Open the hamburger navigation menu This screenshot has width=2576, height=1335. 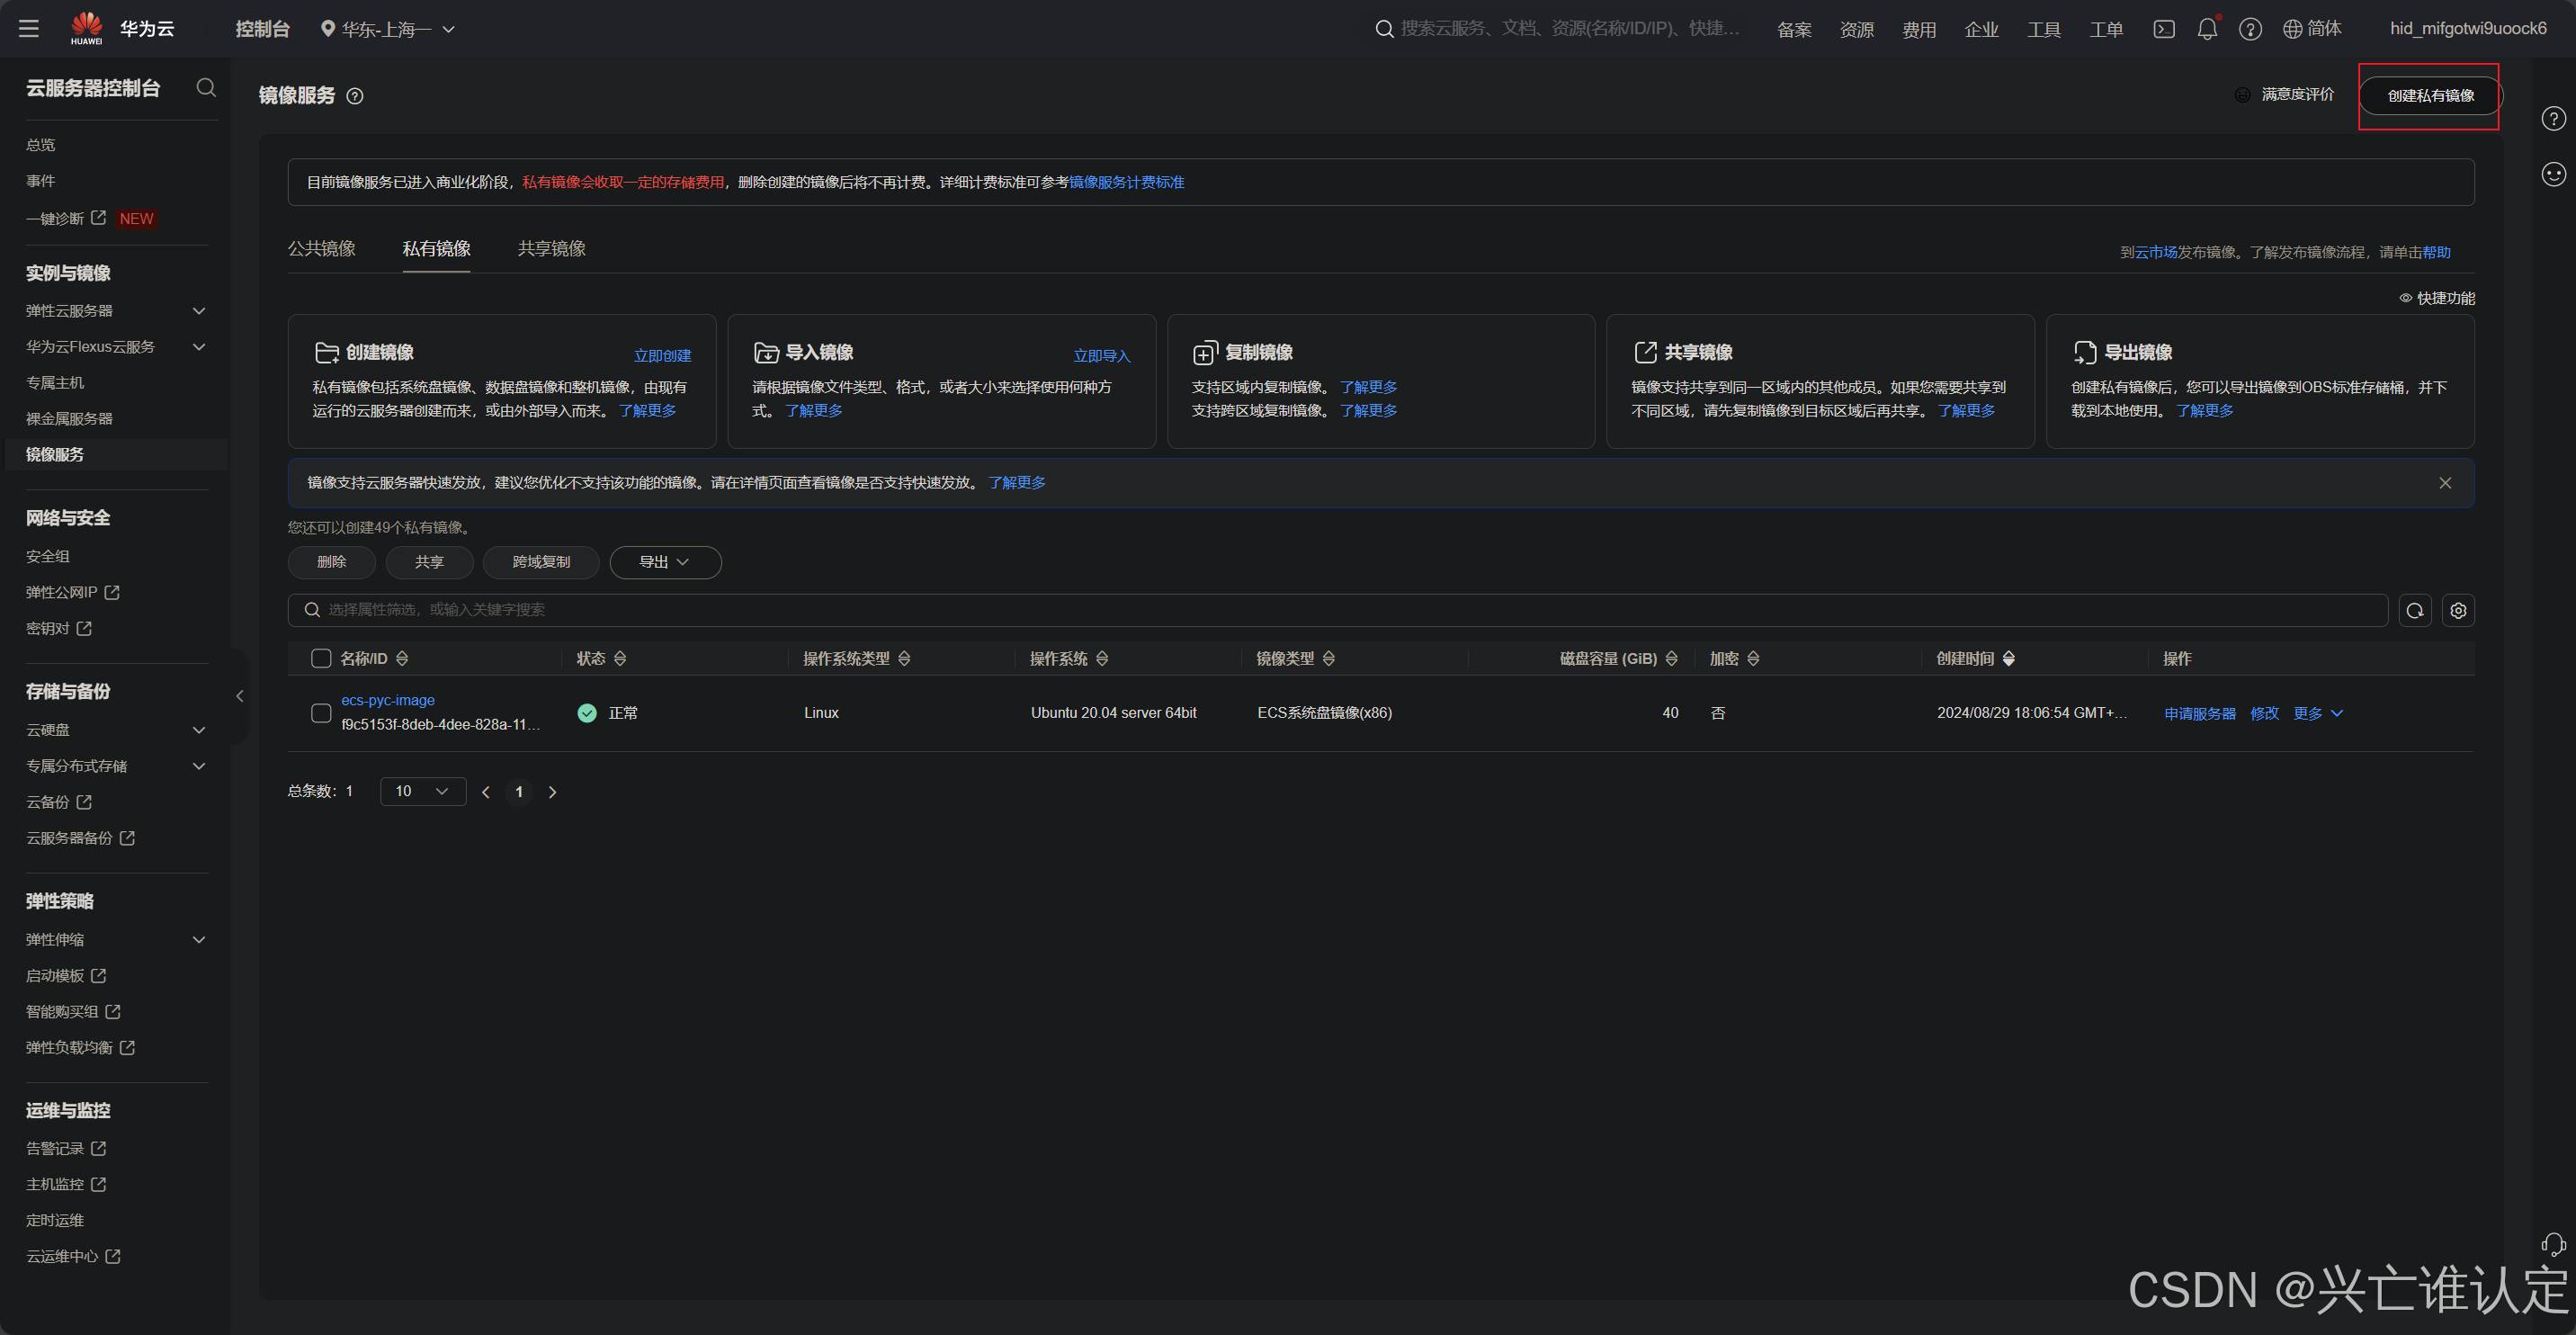29,29
